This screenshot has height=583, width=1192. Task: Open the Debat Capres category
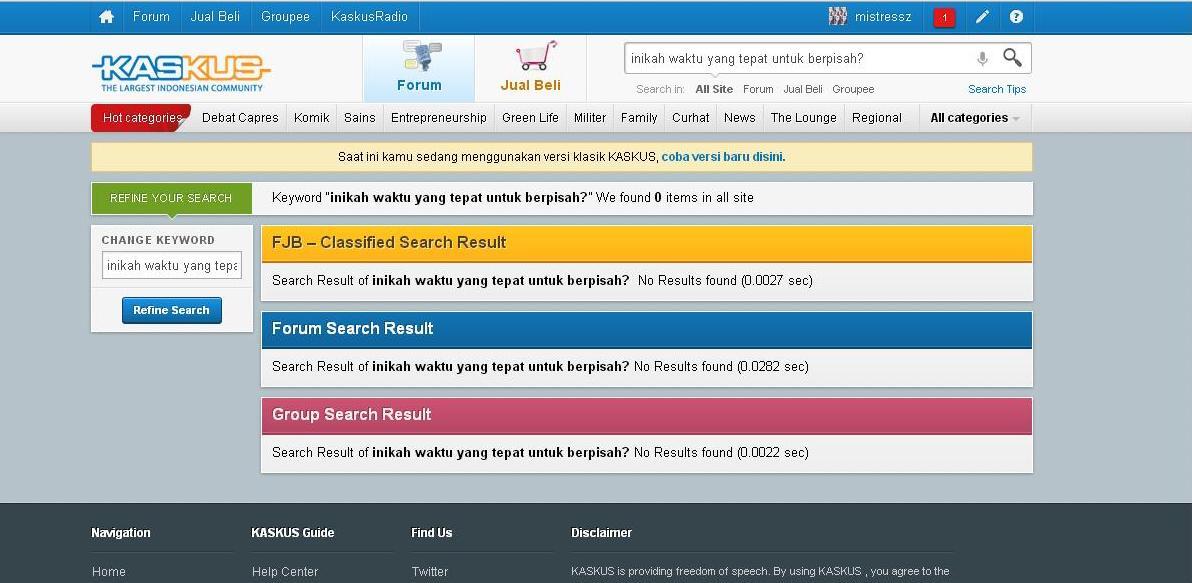click(x=240, y=118)
